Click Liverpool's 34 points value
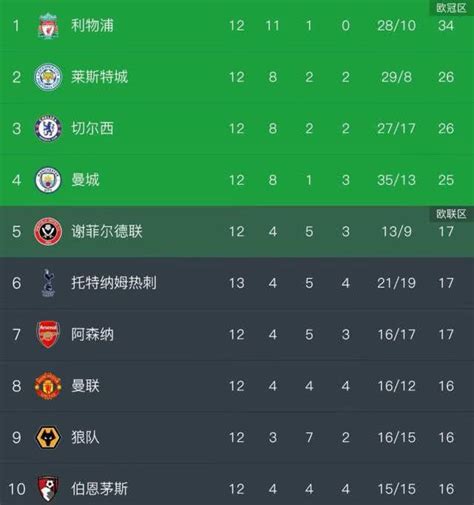The height and width of the screenshot is (505, 474). coord(446,25)
